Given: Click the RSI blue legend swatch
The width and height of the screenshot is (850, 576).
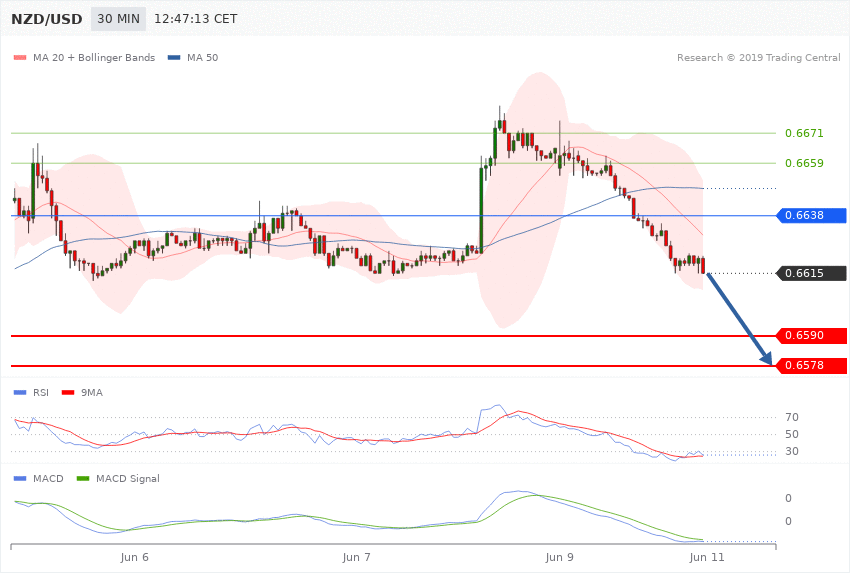Looking at the screenshot, I should pyautogui.click(x=20, y=392).
